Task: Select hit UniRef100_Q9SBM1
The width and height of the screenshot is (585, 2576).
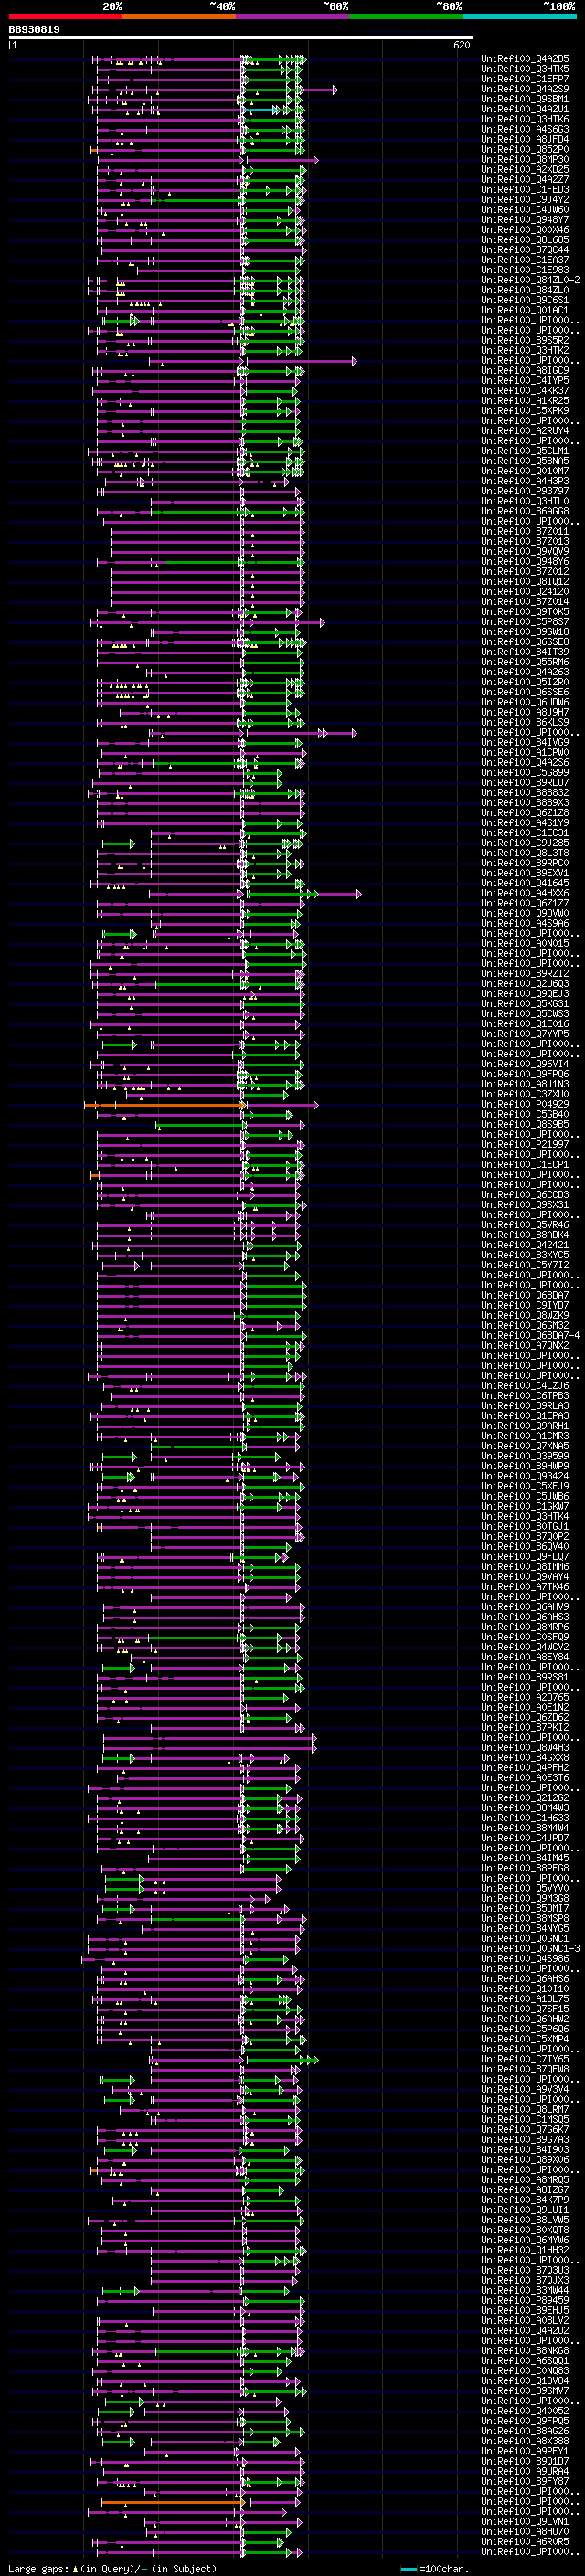Action: pos(525,99)
